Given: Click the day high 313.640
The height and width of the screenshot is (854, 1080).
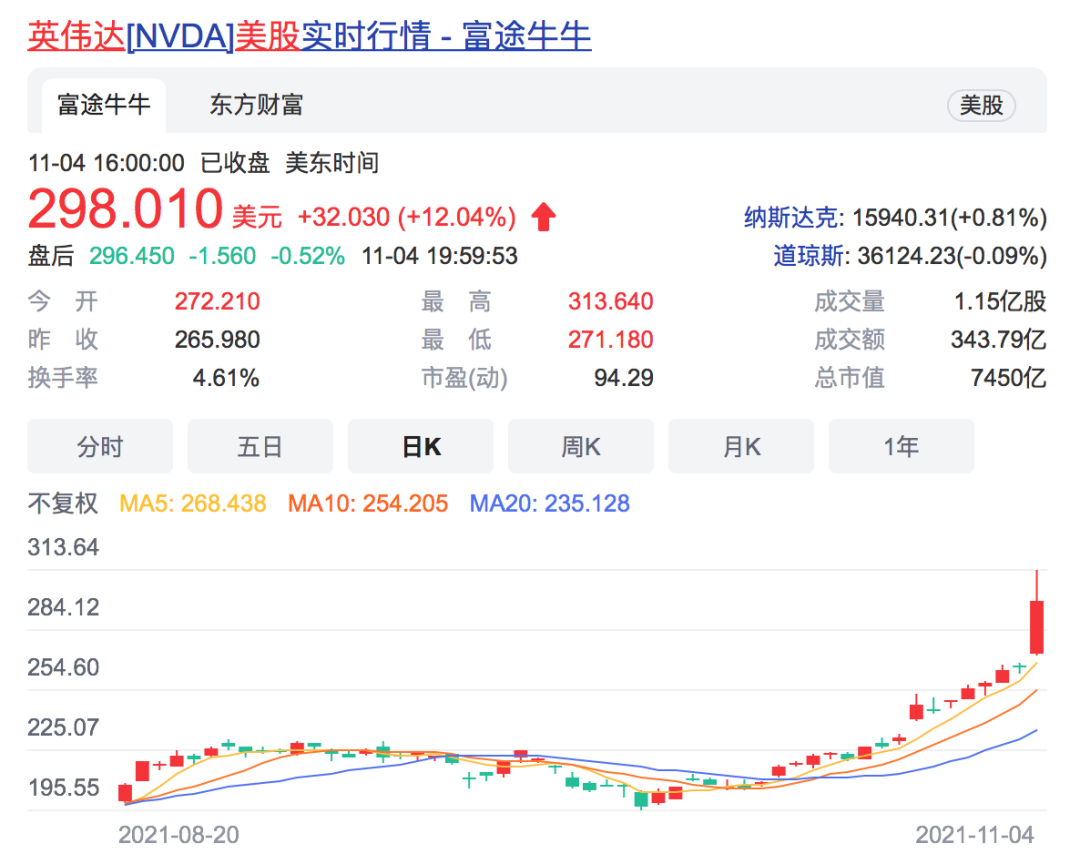Looking at the screenshot, I should point(610,302).
